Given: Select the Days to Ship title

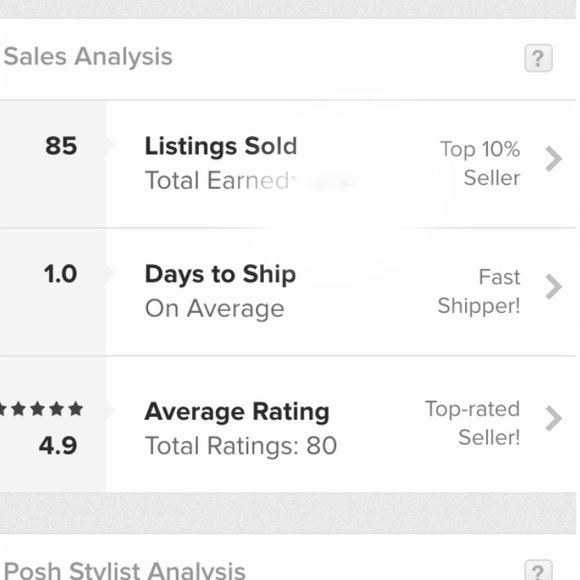Looking at the screenshot, I should point(220,275).
